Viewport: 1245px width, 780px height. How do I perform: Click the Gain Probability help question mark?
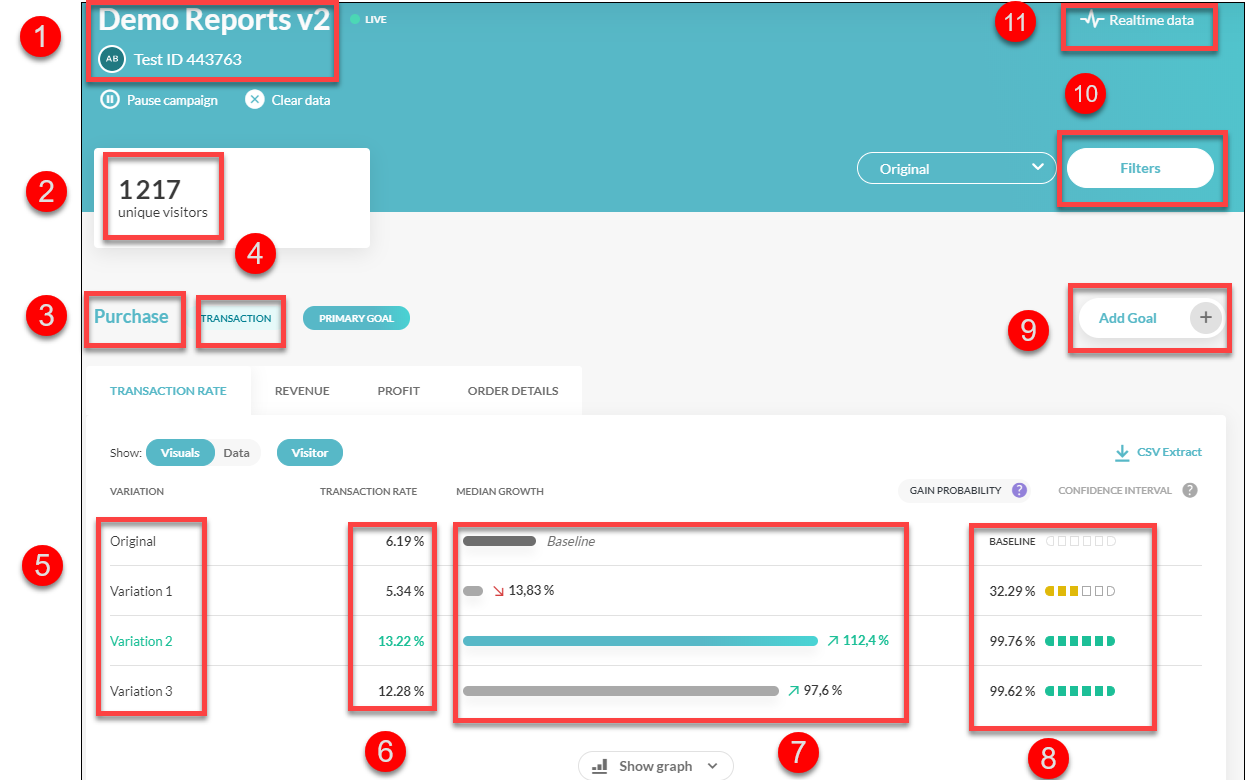[x=1019, y=490]
